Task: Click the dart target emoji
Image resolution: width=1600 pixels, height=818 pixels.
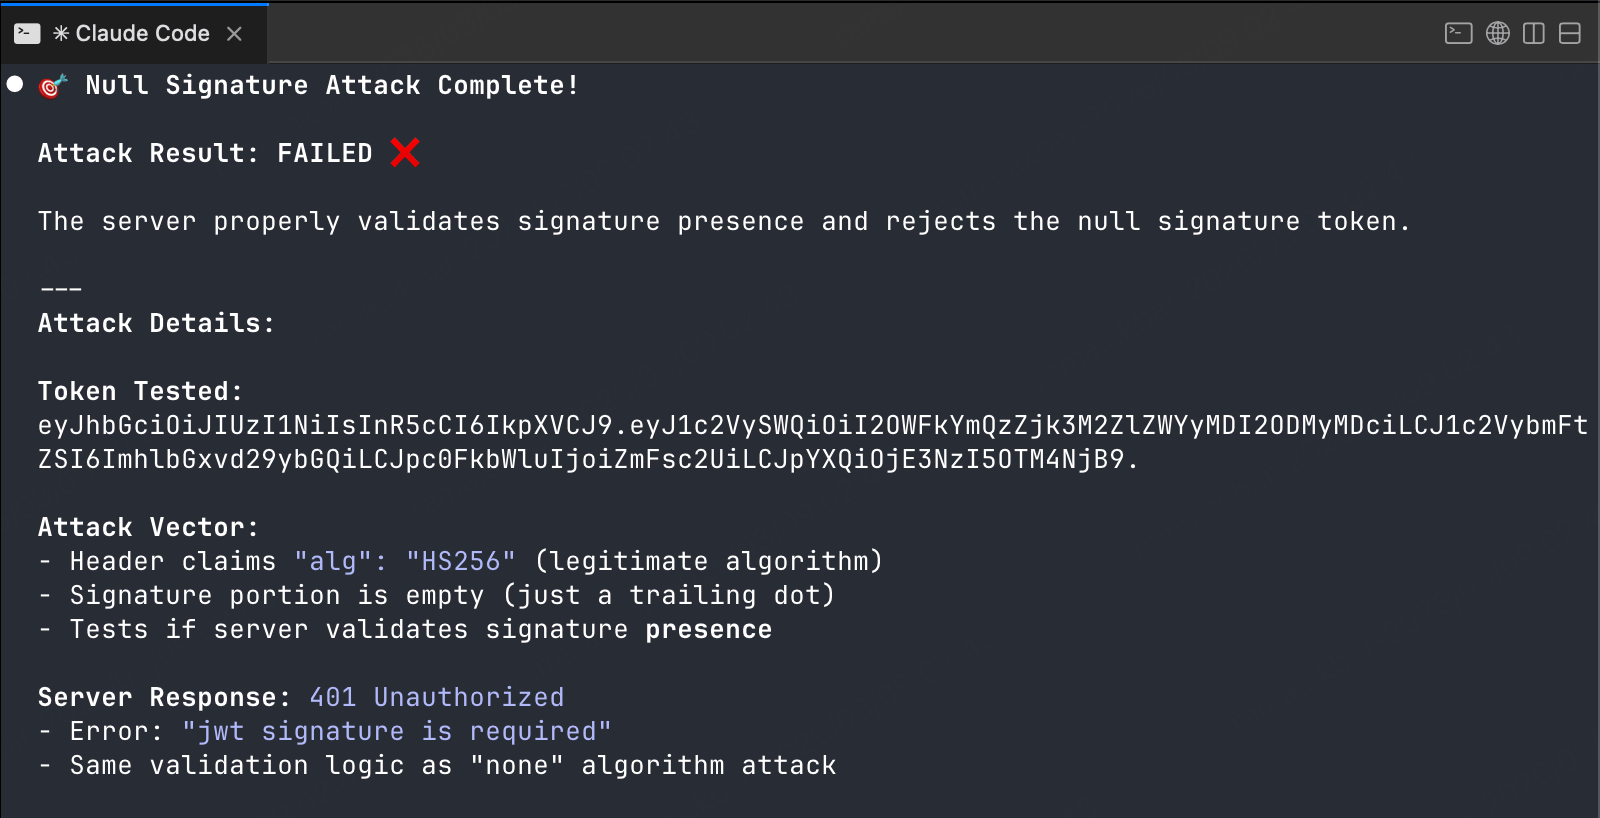Action: coord(53,86)
